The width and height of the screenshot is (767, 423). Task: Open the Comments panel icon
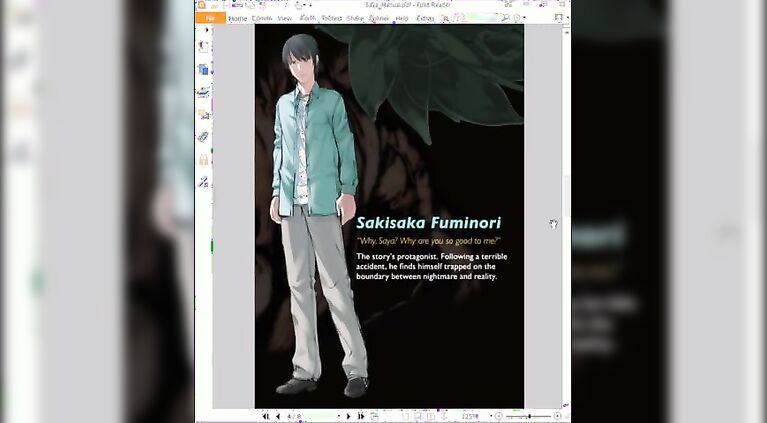pyautogui.click(x=203, y=114)
